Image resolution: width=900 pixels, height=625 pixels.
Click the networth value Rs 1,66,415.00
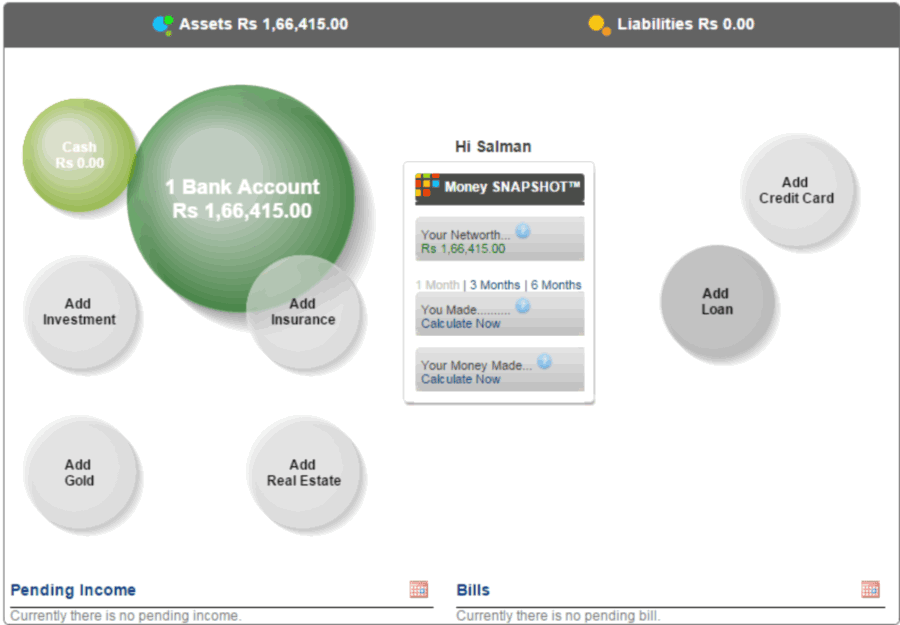click(x=463, y=249)
